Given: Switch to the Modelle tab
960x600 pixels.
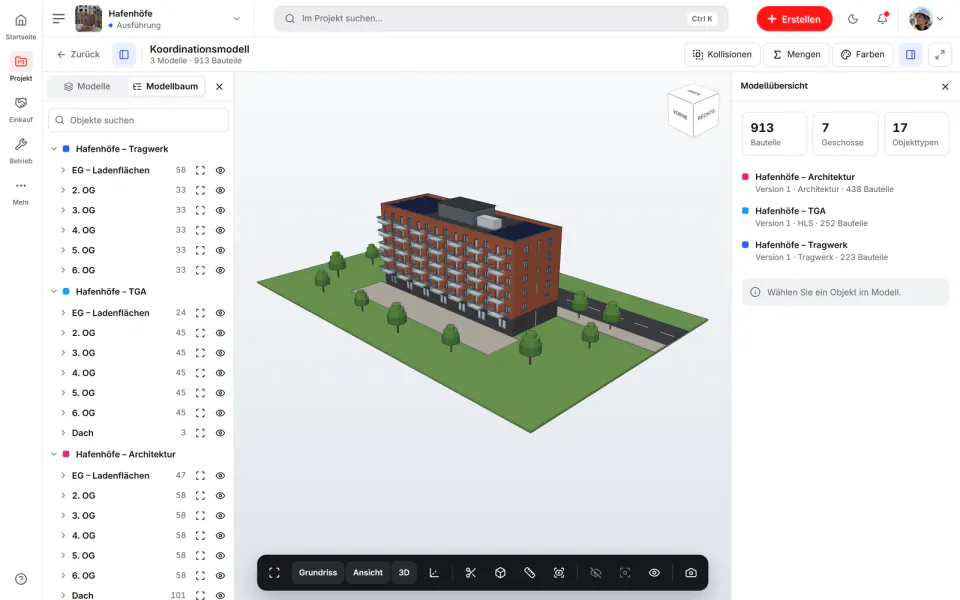Looking at the screenshot, I should coord(87,86).
